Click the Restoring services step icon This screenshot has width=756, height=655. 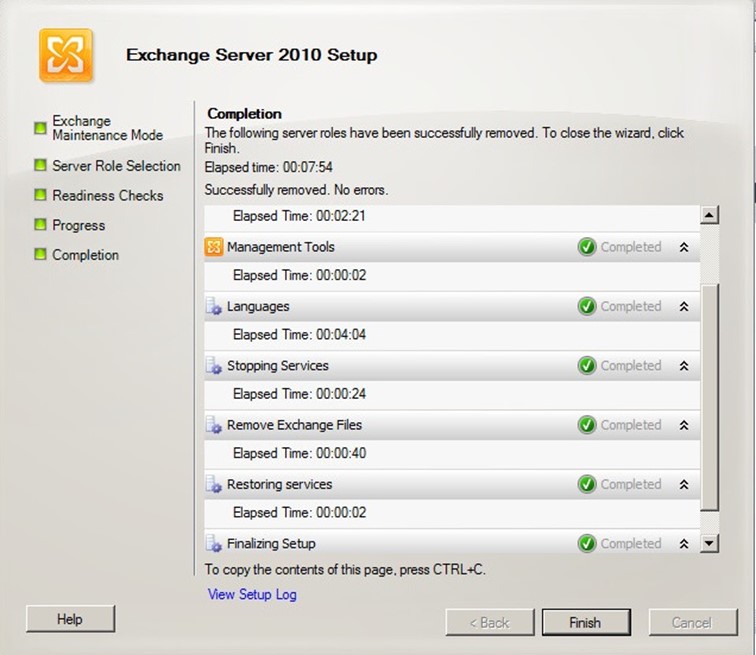214,485
